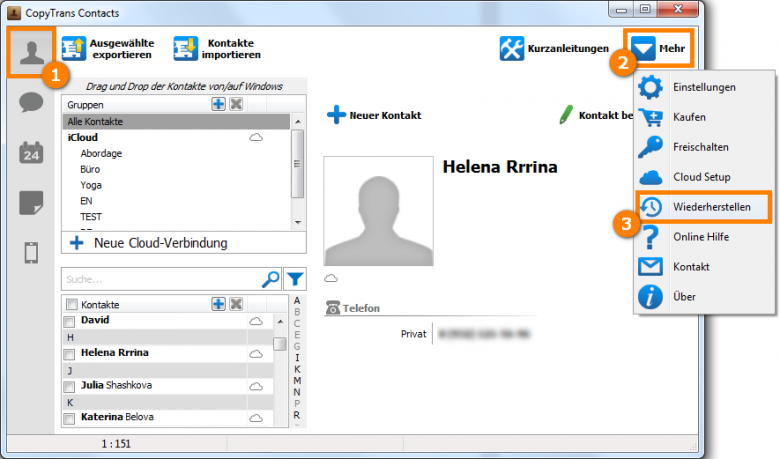
Task: Tick the checkbox for David
Action: (x=70, y=322)
